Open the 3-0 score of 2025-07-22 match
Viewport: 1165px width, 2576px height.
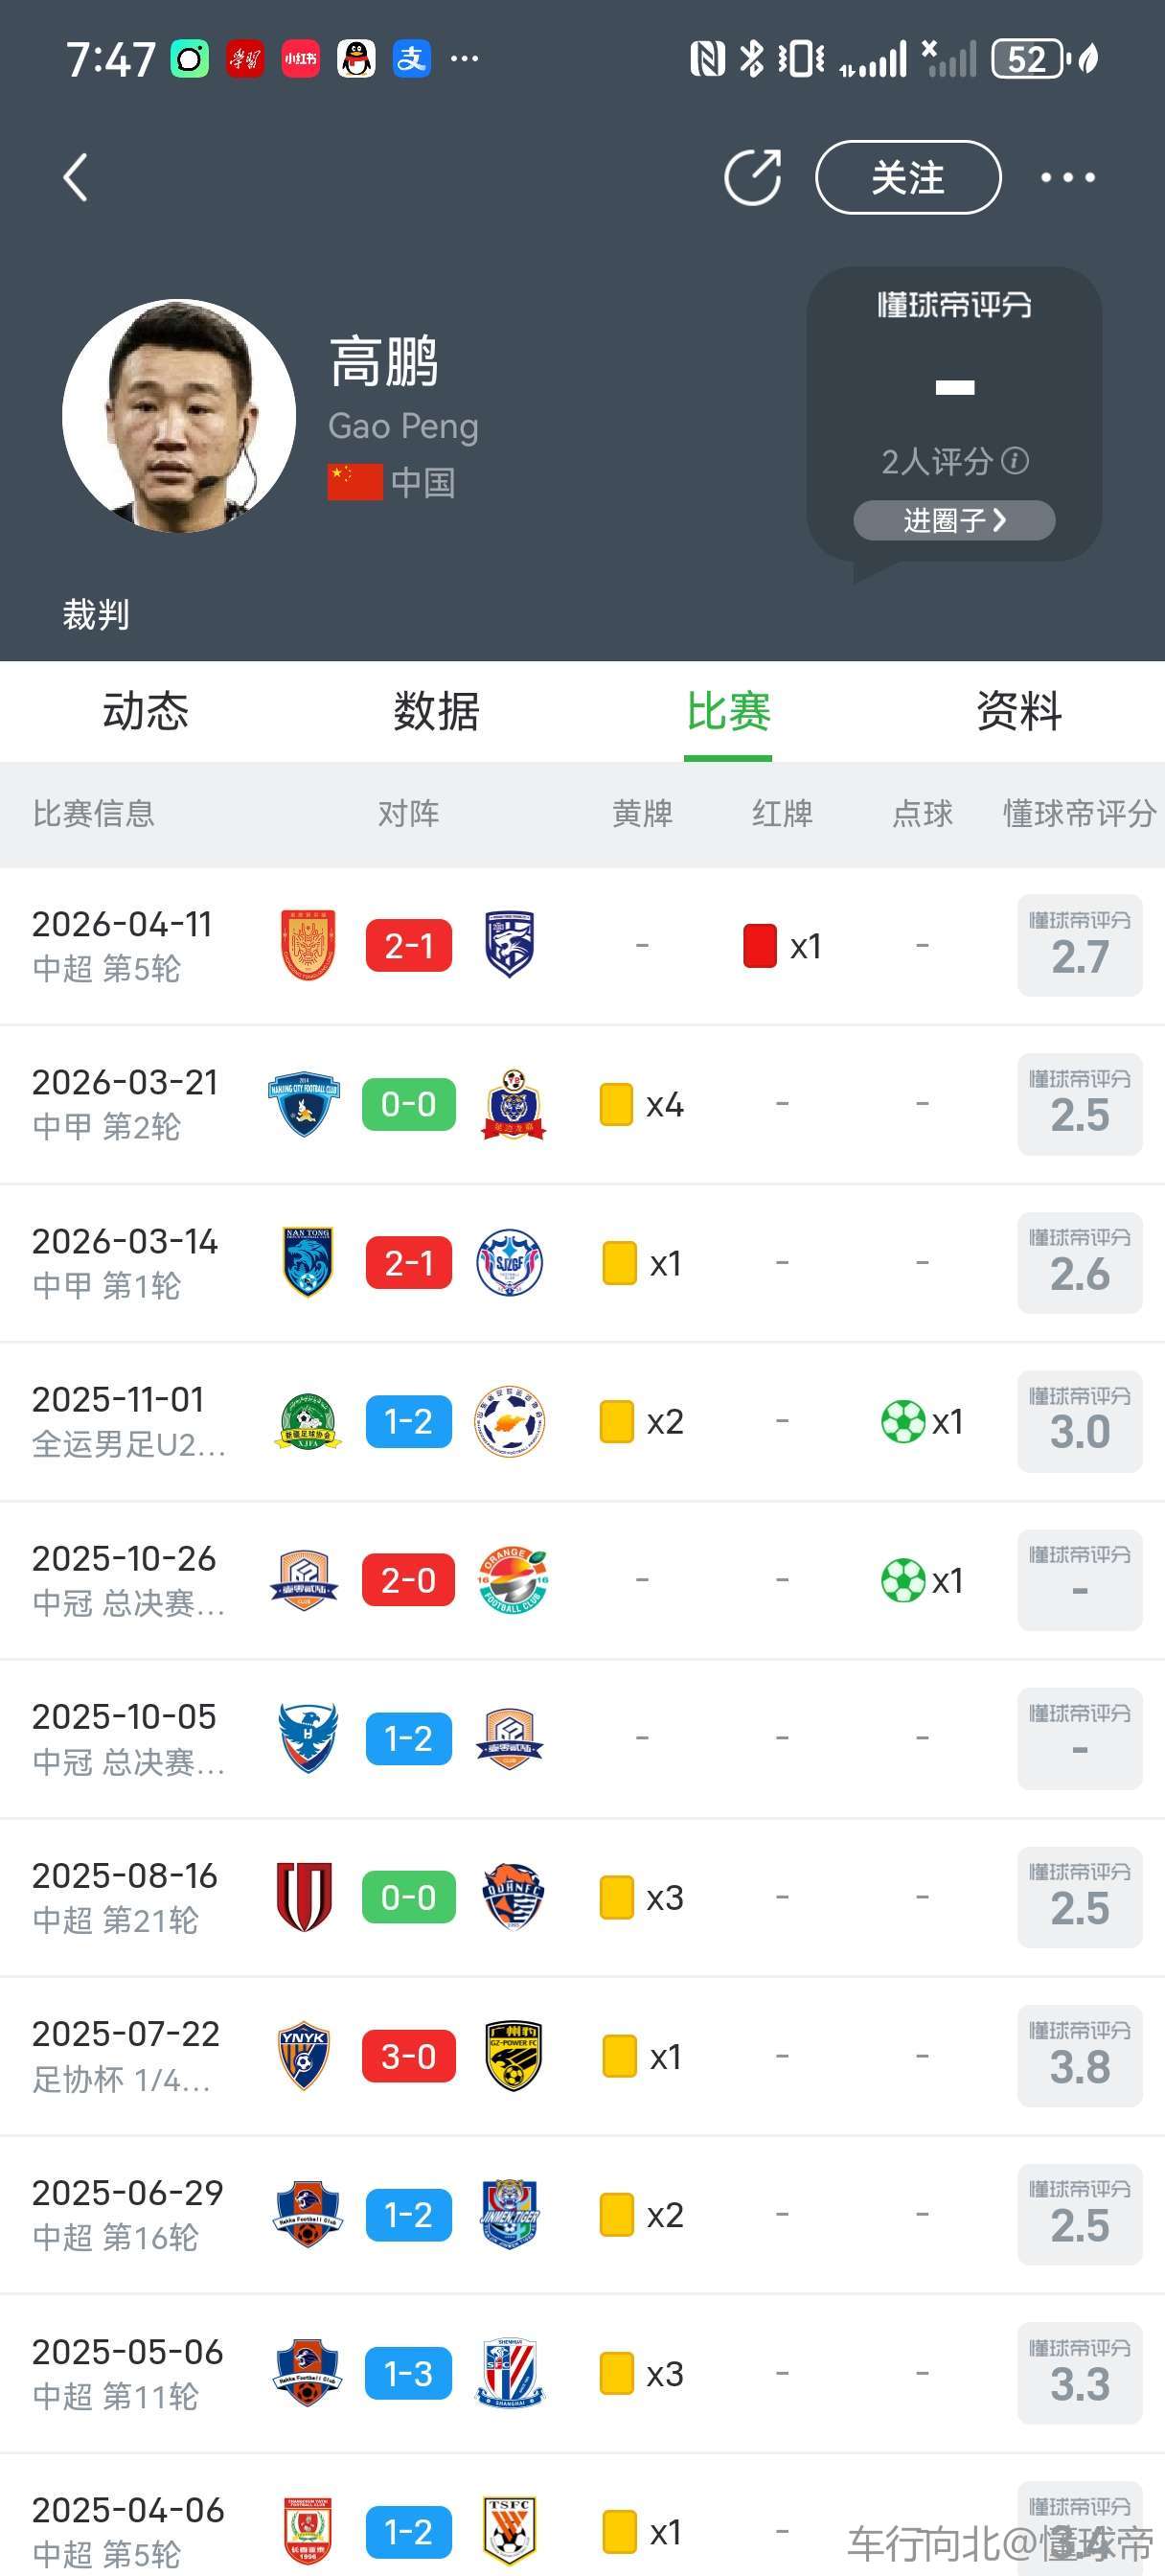pyautogui.click(x=409, y=2056)
